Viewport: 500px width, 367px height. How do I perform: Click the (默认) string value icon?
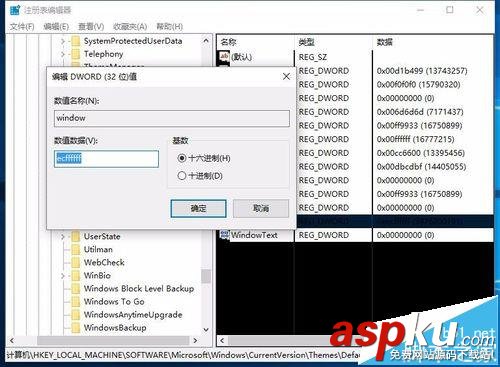(224, 56)
